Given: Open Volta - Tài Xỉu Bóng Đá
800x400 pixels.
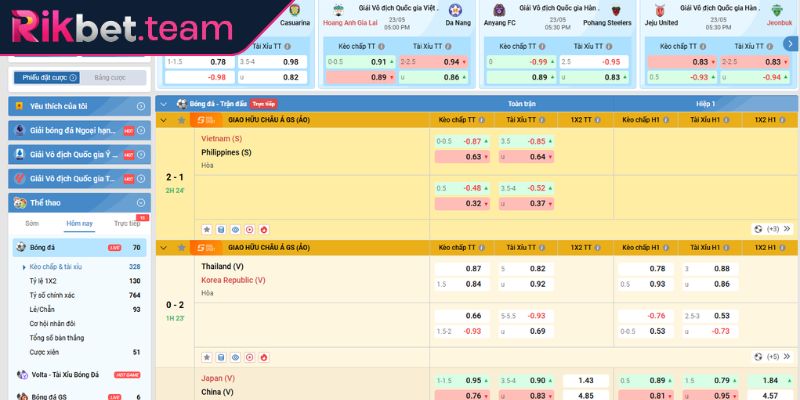Looking at the screenshot, I should tap(62, 374).
